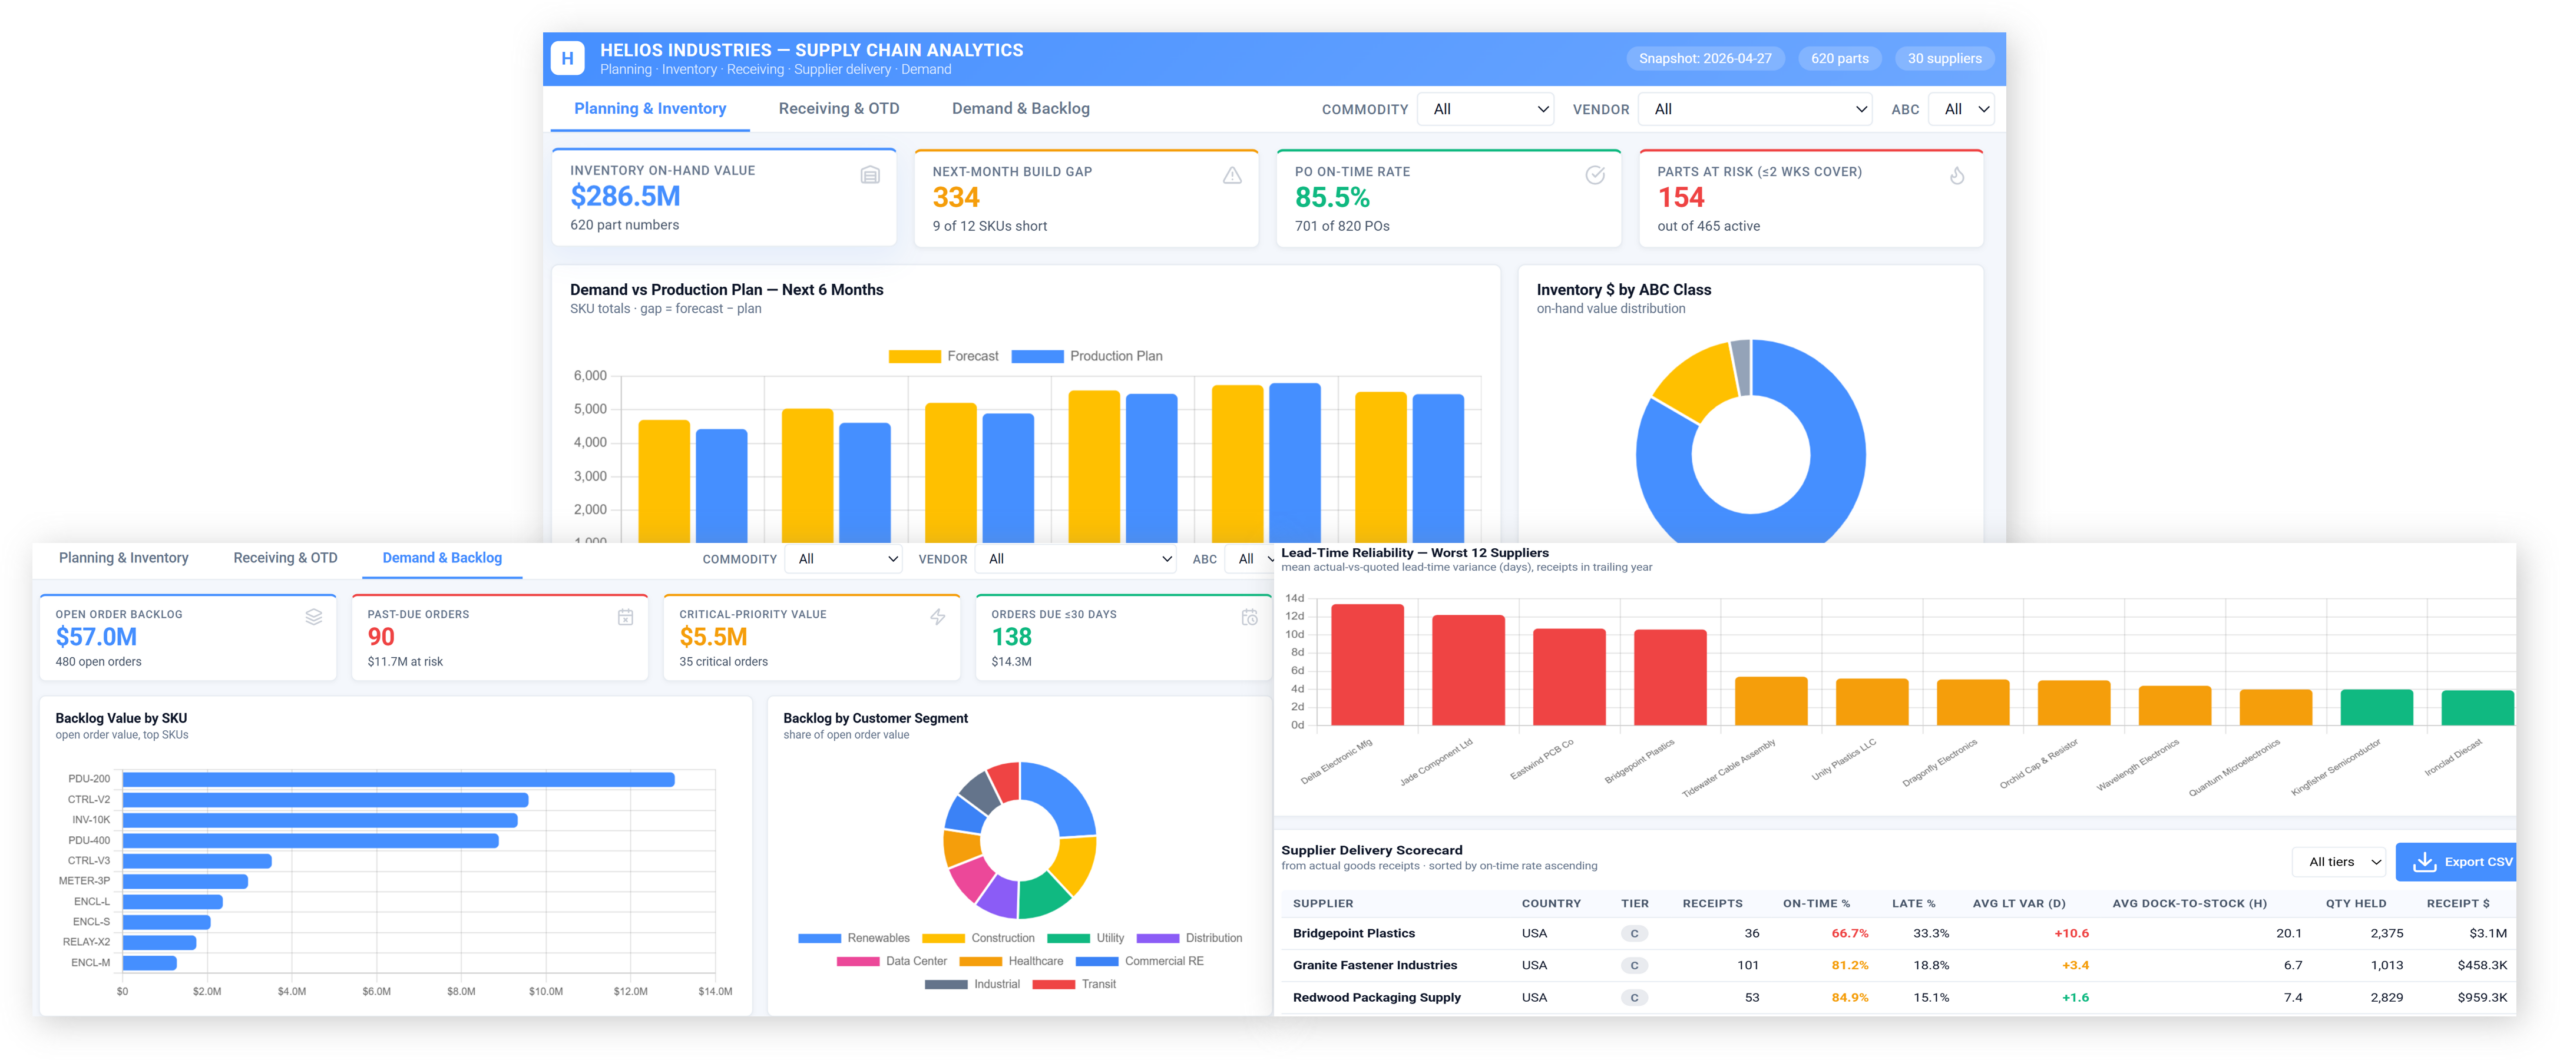Click the Ironclad Diecast lead-time bar
This screenshot has height=1060, width=2560.
click(x=2477, y=708)
